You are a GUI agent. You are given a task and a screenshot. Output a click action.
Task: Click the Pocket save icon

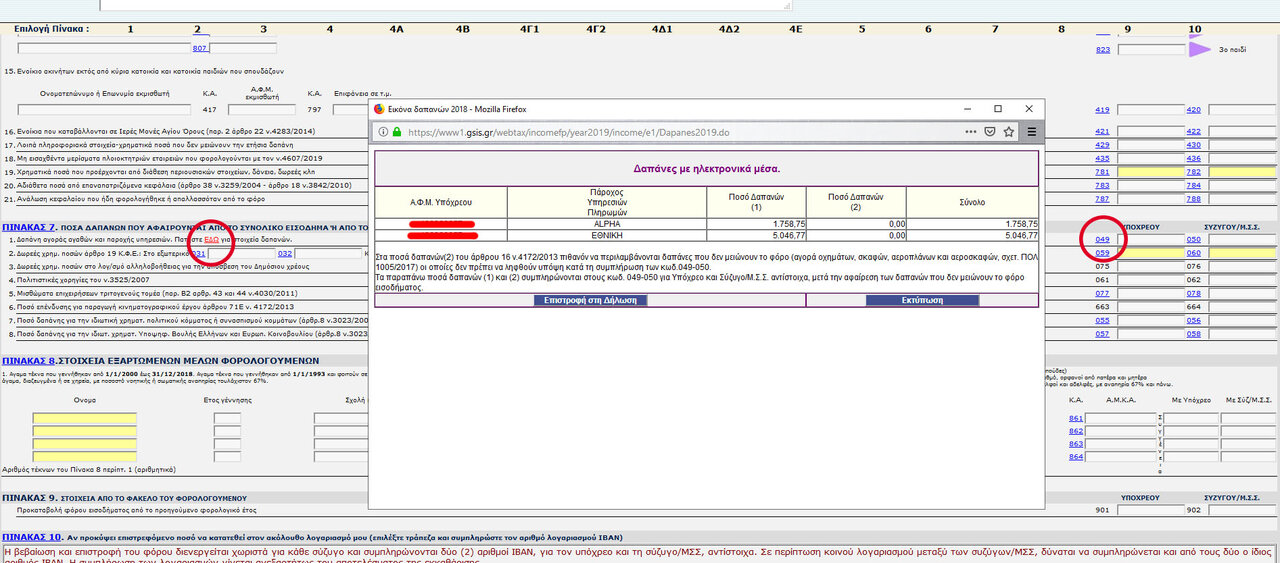pyautogui.click(x=990, y=131)
